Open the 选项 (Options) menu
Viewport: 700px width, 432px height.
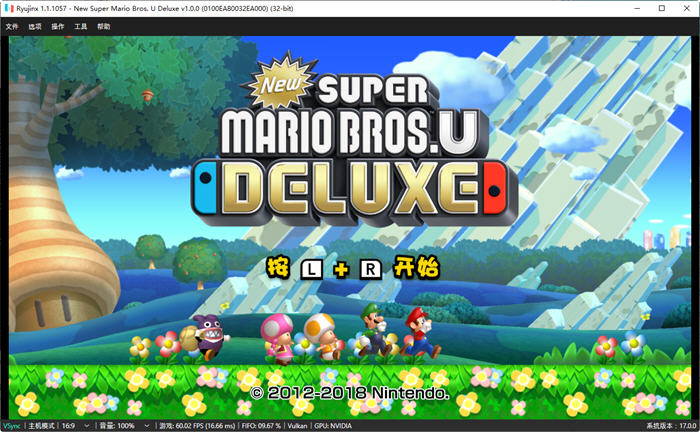click(35, 26)
